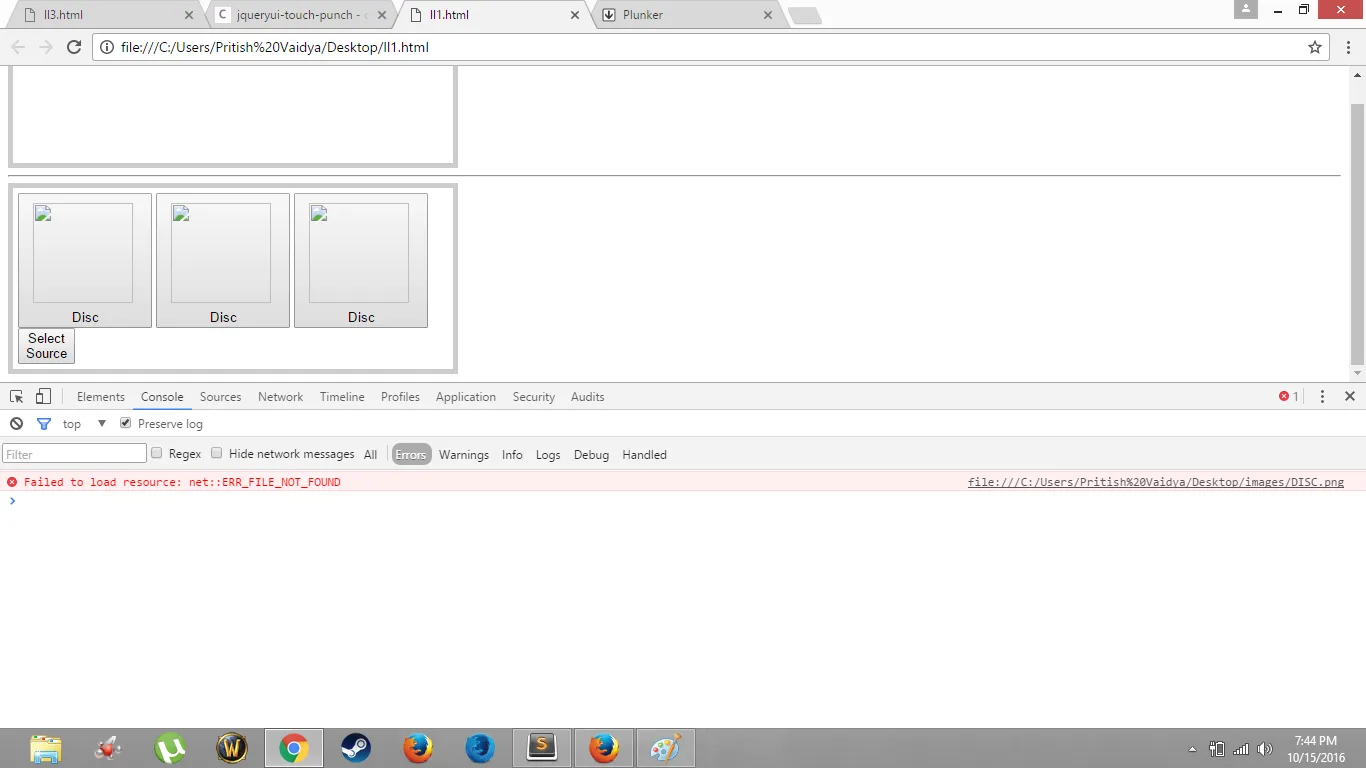1366x768 pixels.
Task: Go back to the previous page
Action: 18,47
